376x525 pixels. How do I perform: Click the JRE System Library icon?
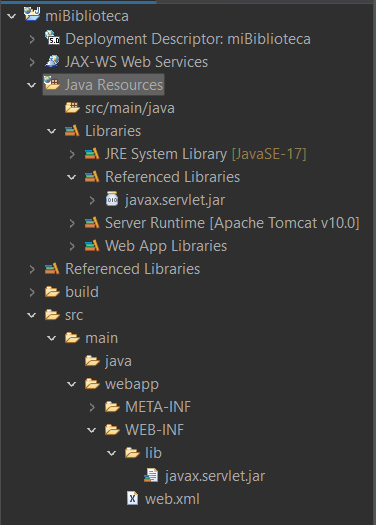92,154
